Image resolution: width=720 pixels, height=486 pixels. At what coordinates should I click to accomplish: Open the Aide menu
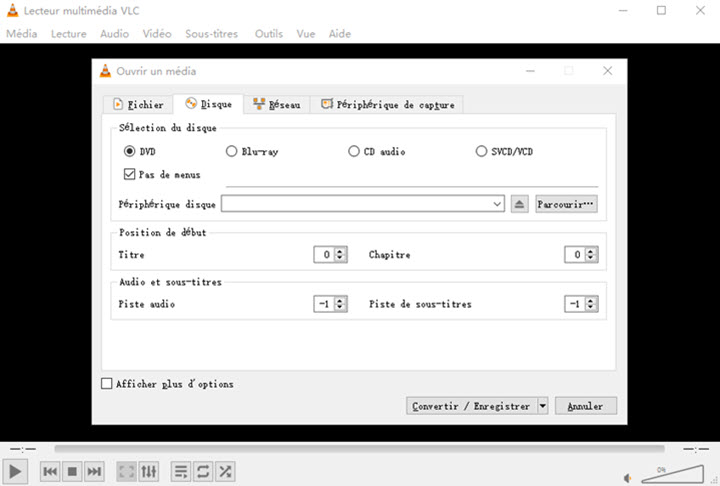[x=340, y=34]
